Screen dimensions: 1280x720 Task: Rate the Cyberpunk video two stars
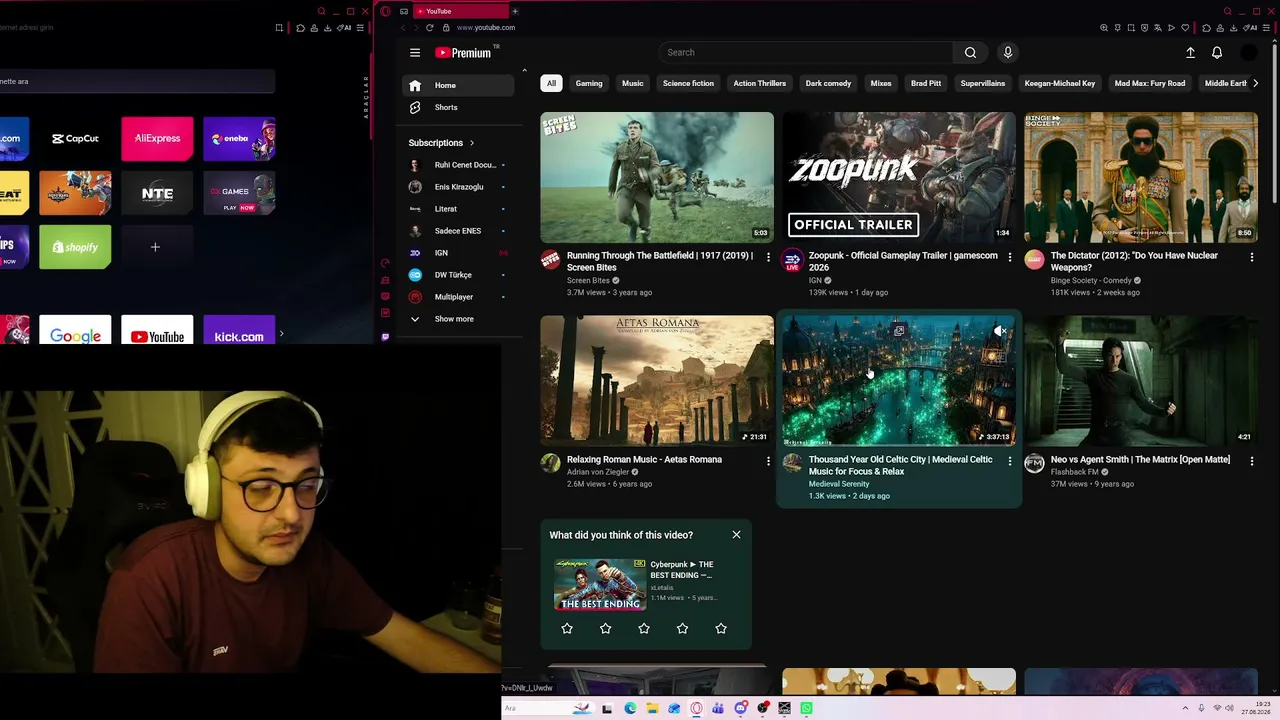[x=605, y=628]
